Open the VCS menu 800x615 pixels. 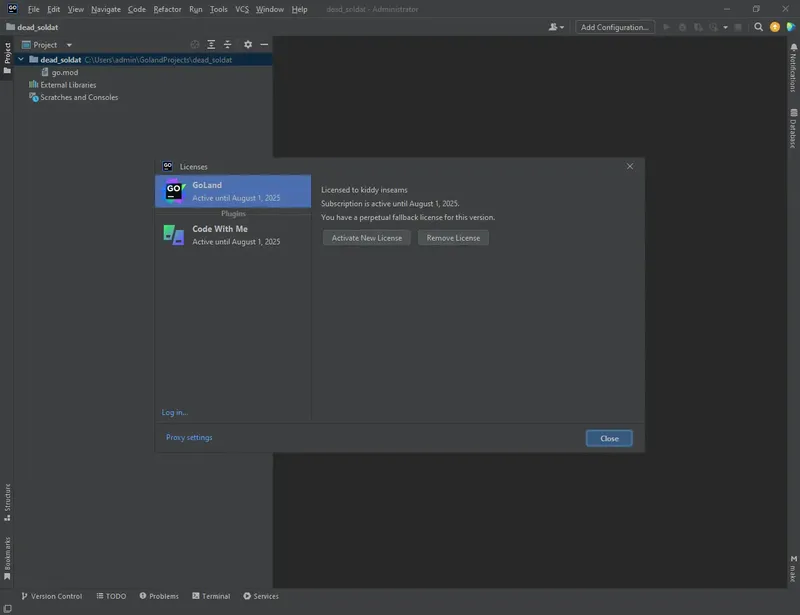tap(242, 9)
